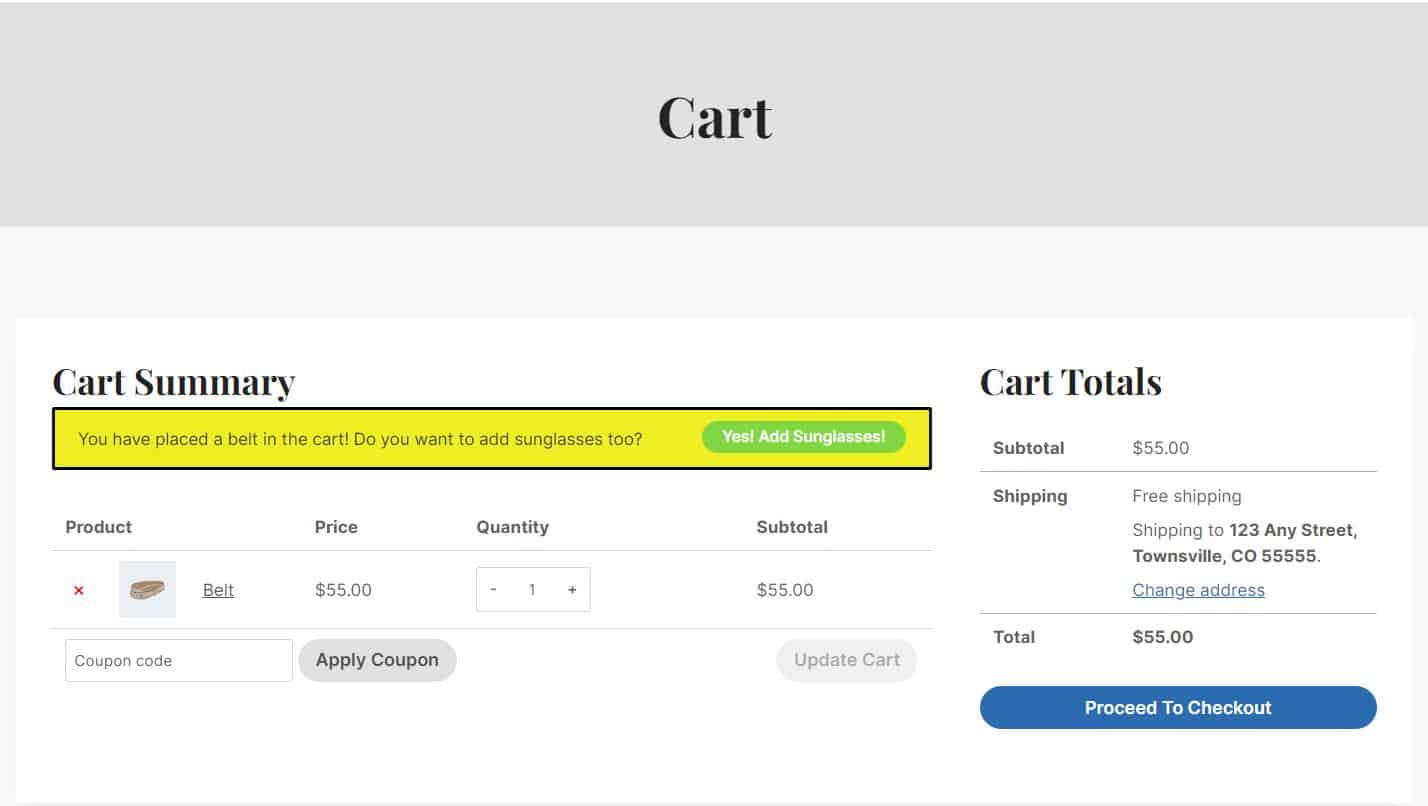Click the Price column header
Image resolution: width=1428 pixels, height=806 pixels.
point(336,527)
